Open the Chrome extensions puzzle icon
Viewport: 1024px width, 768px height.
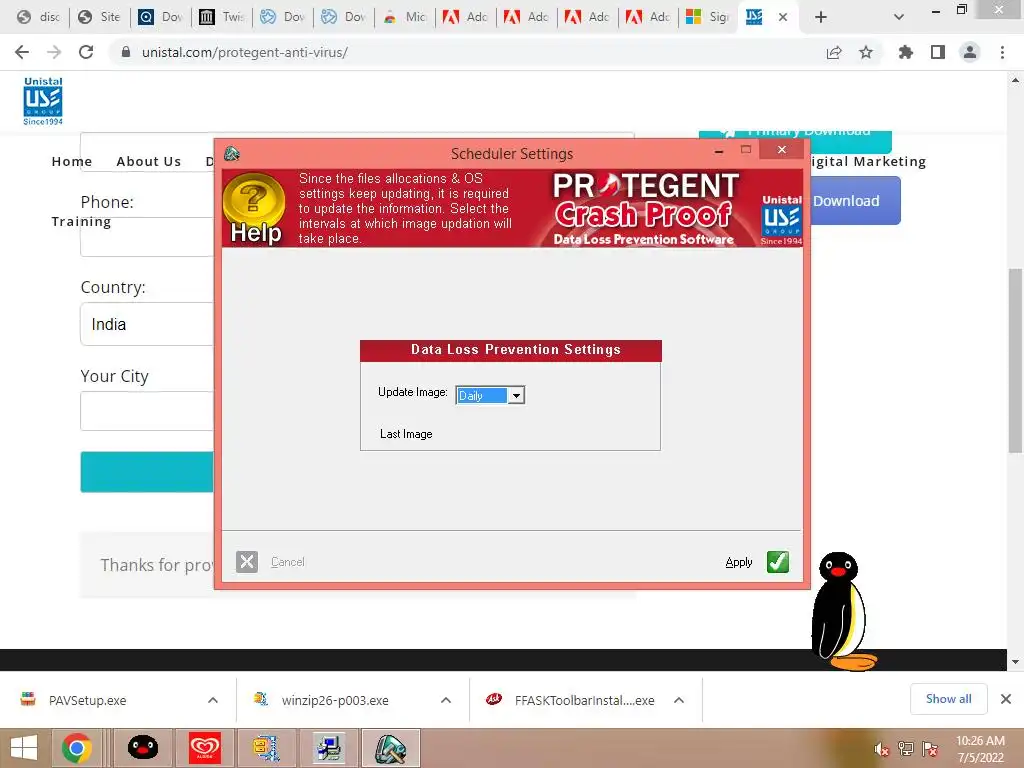[905, 52]
